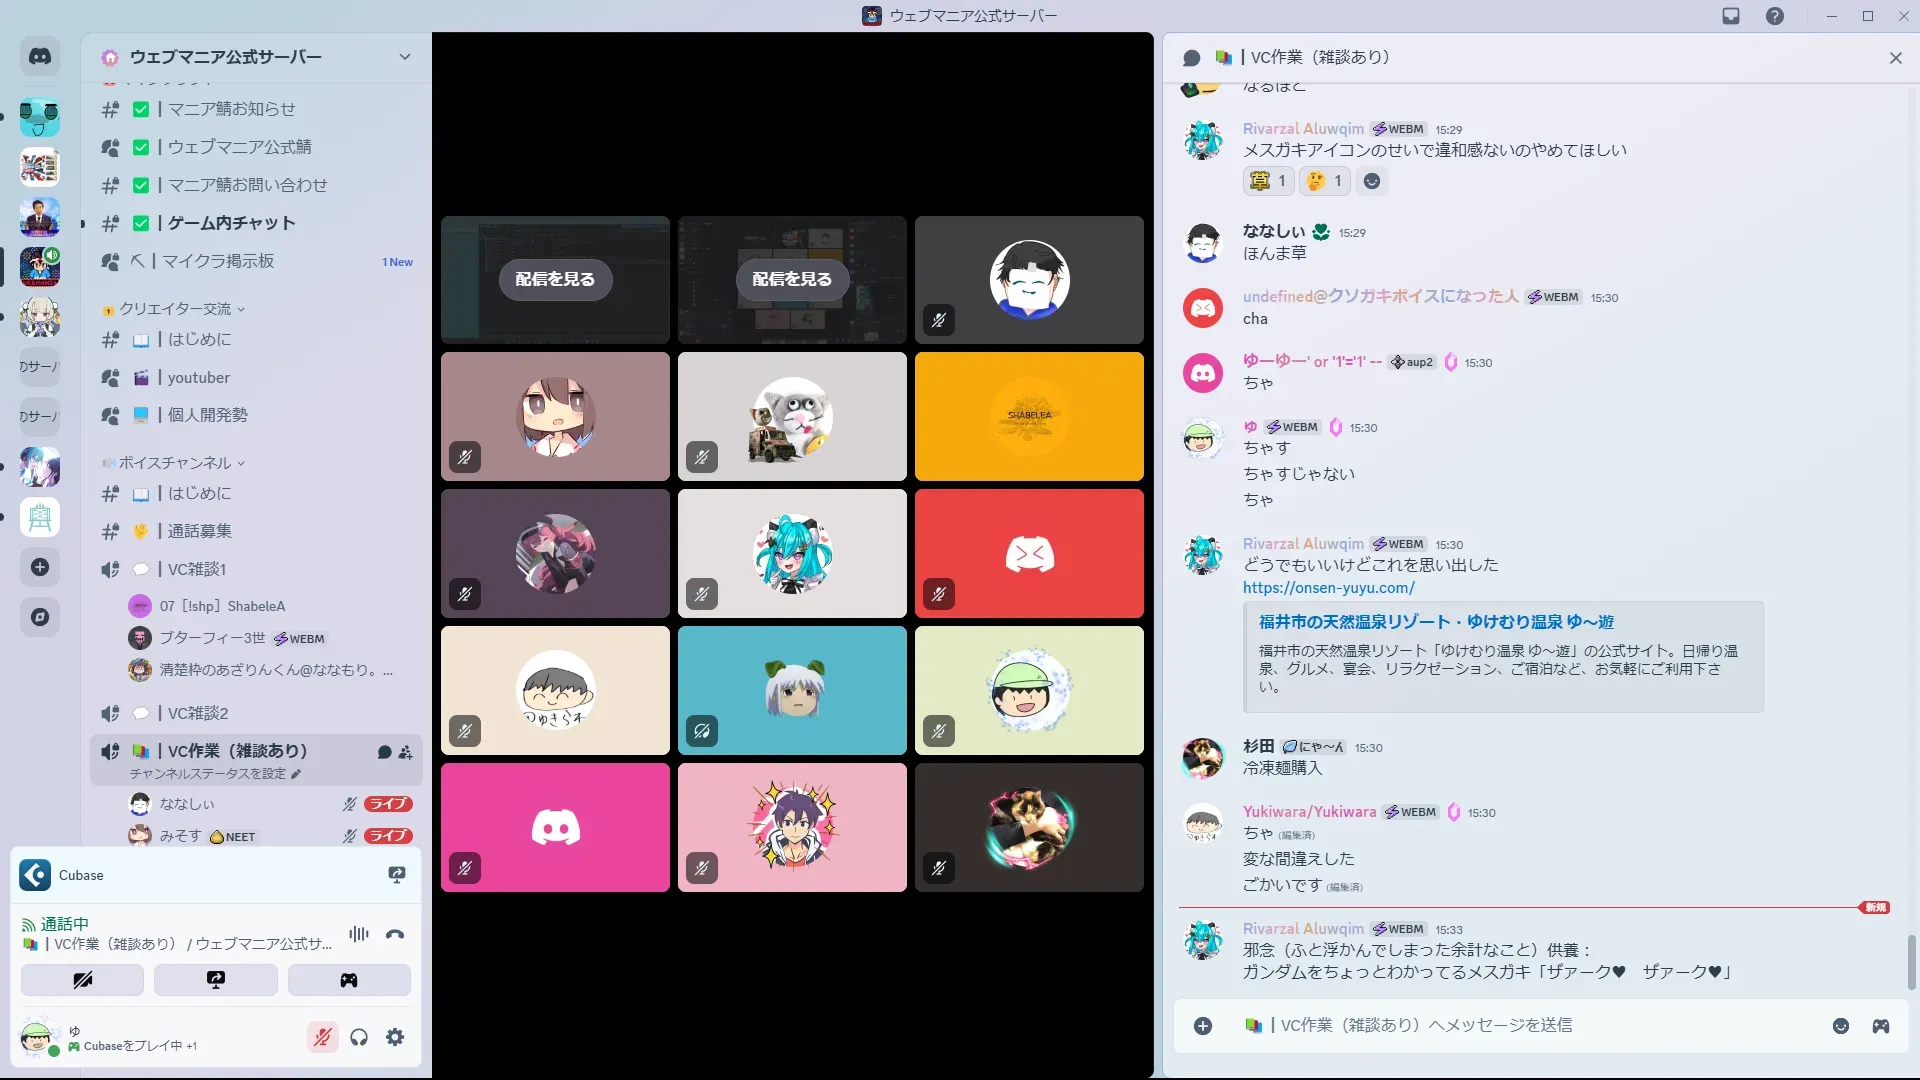1920x1080 pixels.
Task: Turn on the camera
Action: (x=82, y=980)
